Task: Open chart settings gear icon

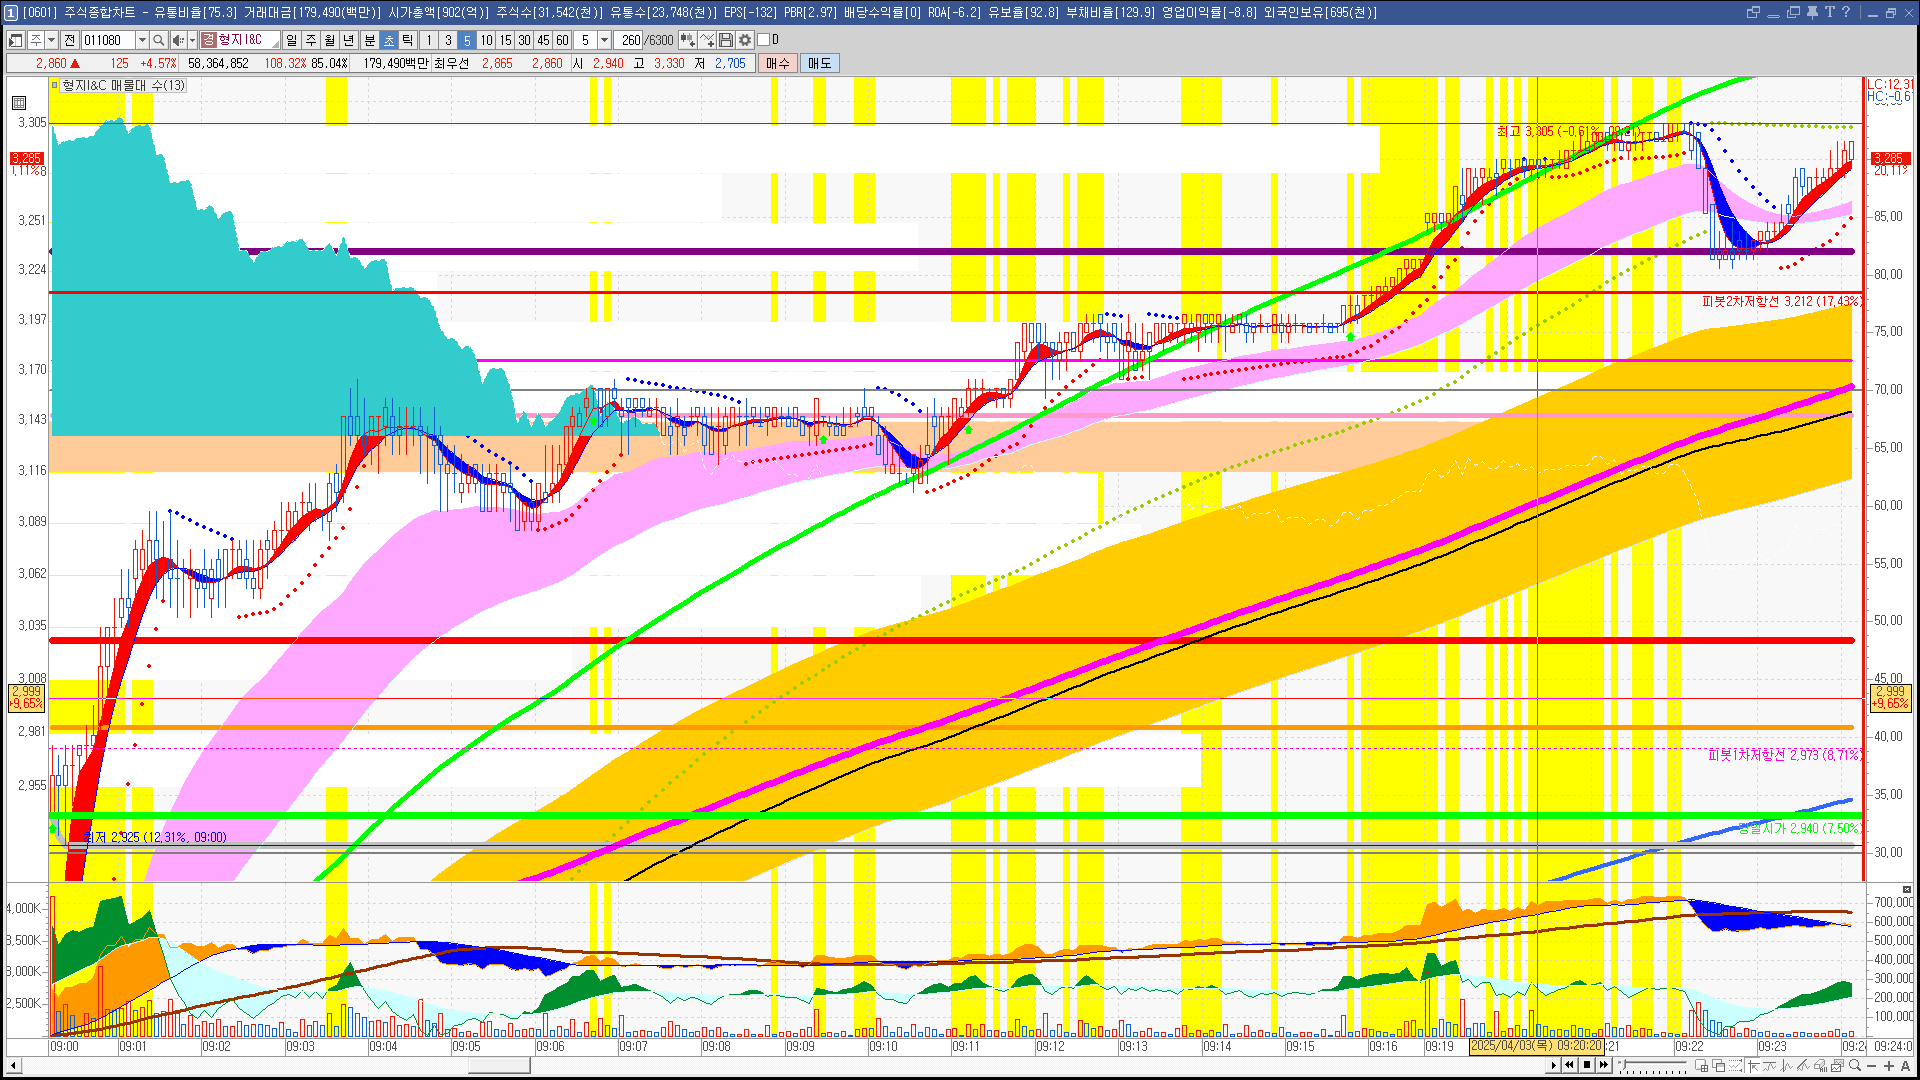Action: pyautogui.click(x=745, y=40)
